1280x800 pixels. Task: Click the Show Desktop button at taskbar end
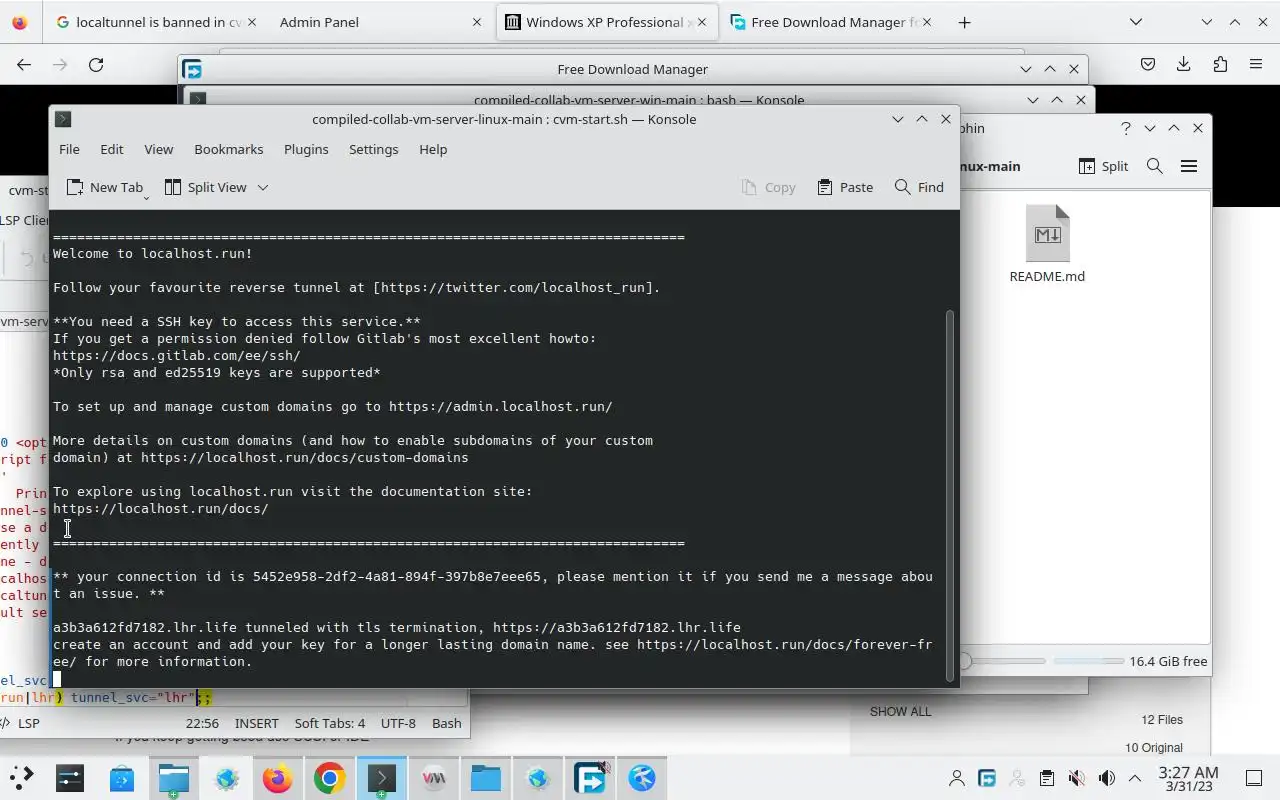tap(1253, 778)
